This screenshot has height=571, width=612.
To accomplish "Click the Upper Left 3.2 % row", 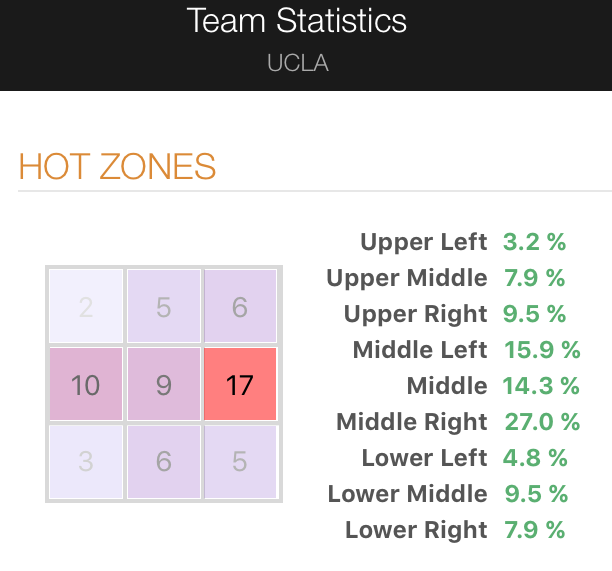I will click(463, 242).
